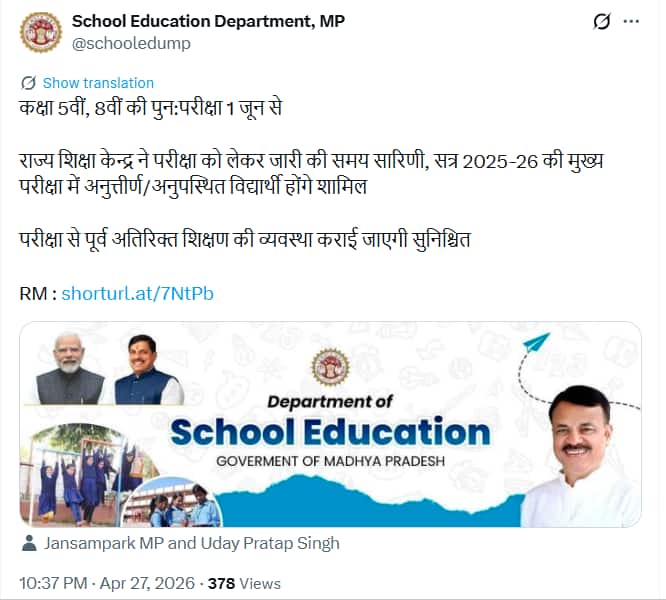666x600 pixels.
Task: Show translation of the Hindi post
Action: pos(98,83)
